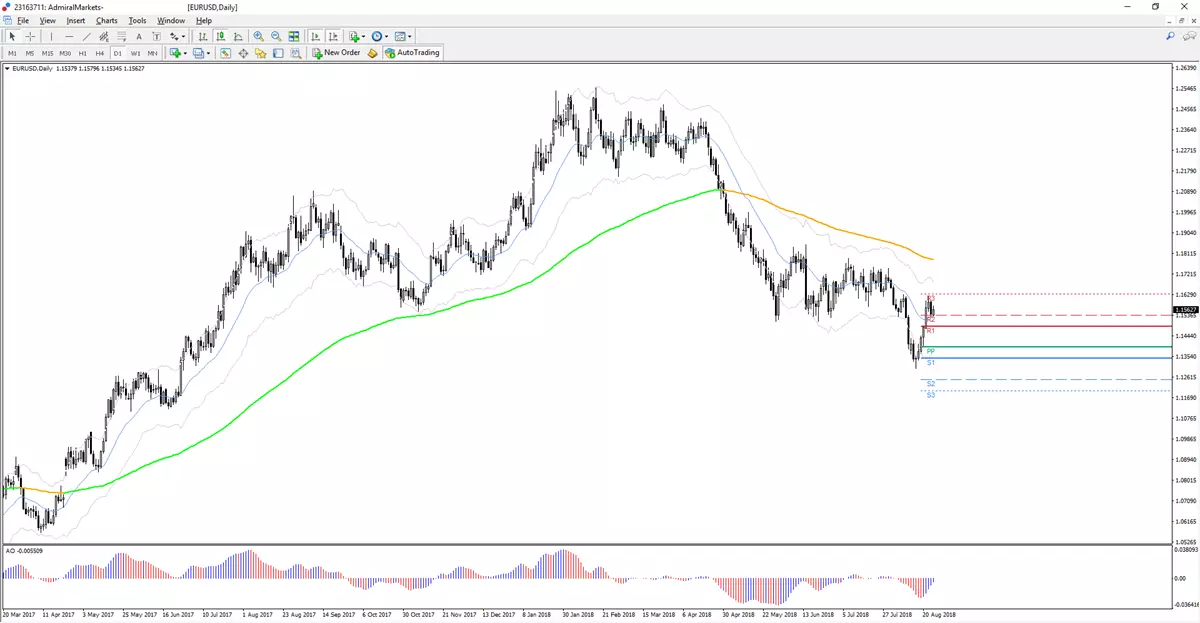The image size is (1200, 623).
Task: Choose the Draw Vertical Line tool
Action: point(51,36)
